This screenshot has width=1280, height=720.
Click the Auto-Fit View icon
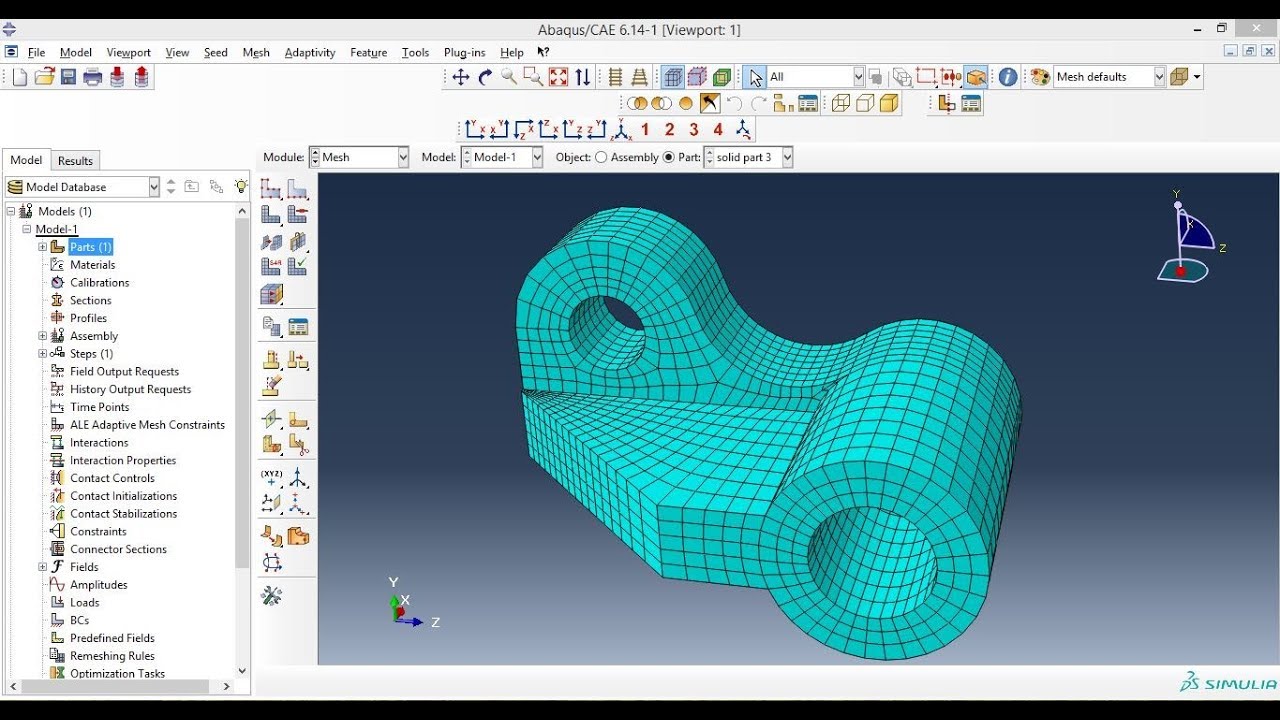click(558, 77)
